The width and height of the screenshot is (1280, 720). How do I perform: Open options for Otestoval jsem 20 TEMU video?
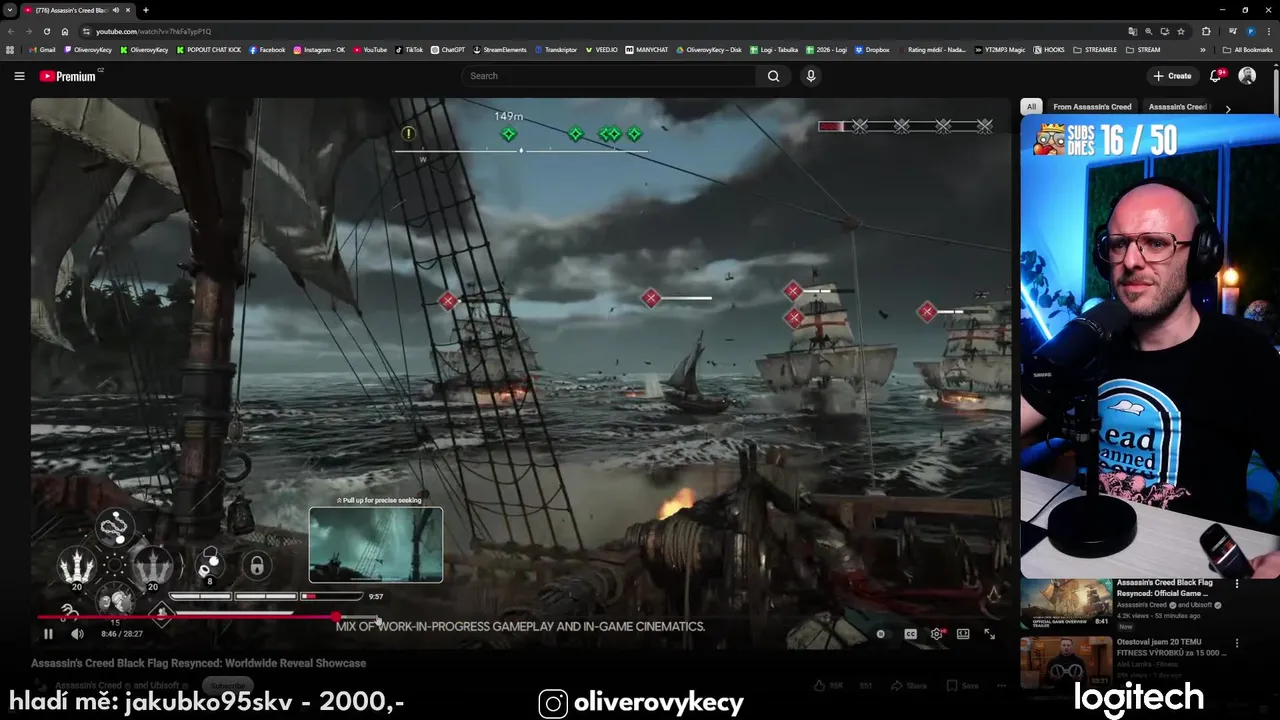1237,643
